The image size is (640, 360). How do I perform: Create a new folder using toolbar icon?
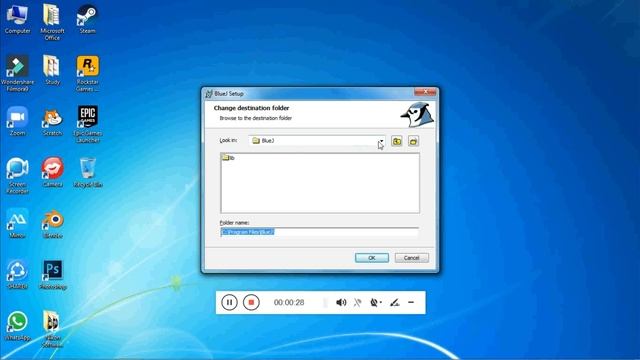point(413,141)
